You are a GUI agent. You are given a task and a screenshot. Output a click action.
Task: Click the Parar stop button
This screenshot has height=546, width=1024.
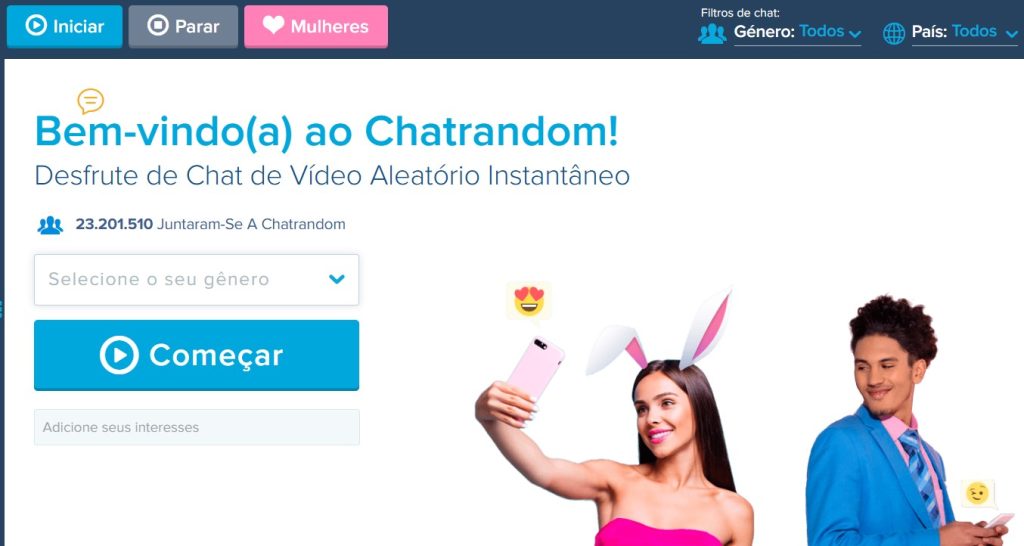184,26
